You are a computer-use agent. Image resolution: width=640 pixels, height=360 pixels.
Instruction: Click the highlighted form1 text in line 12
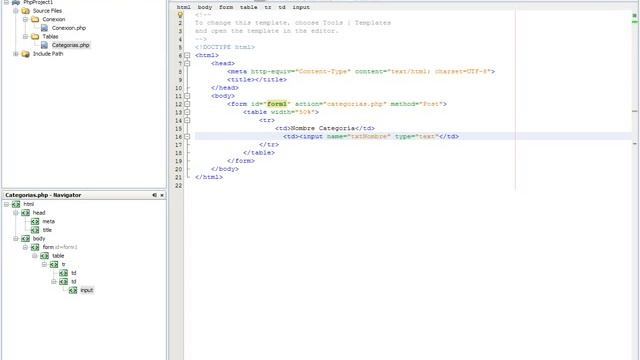(x=277, y=104)
